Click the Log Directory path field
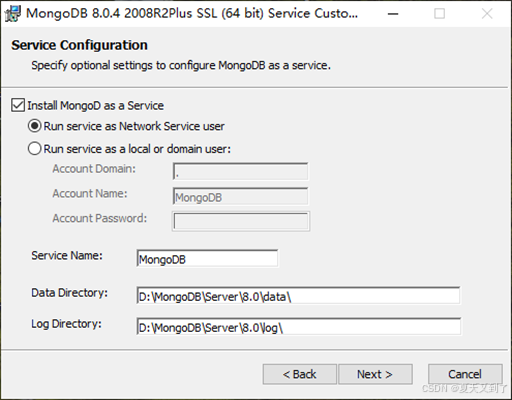 click(299, 327)
